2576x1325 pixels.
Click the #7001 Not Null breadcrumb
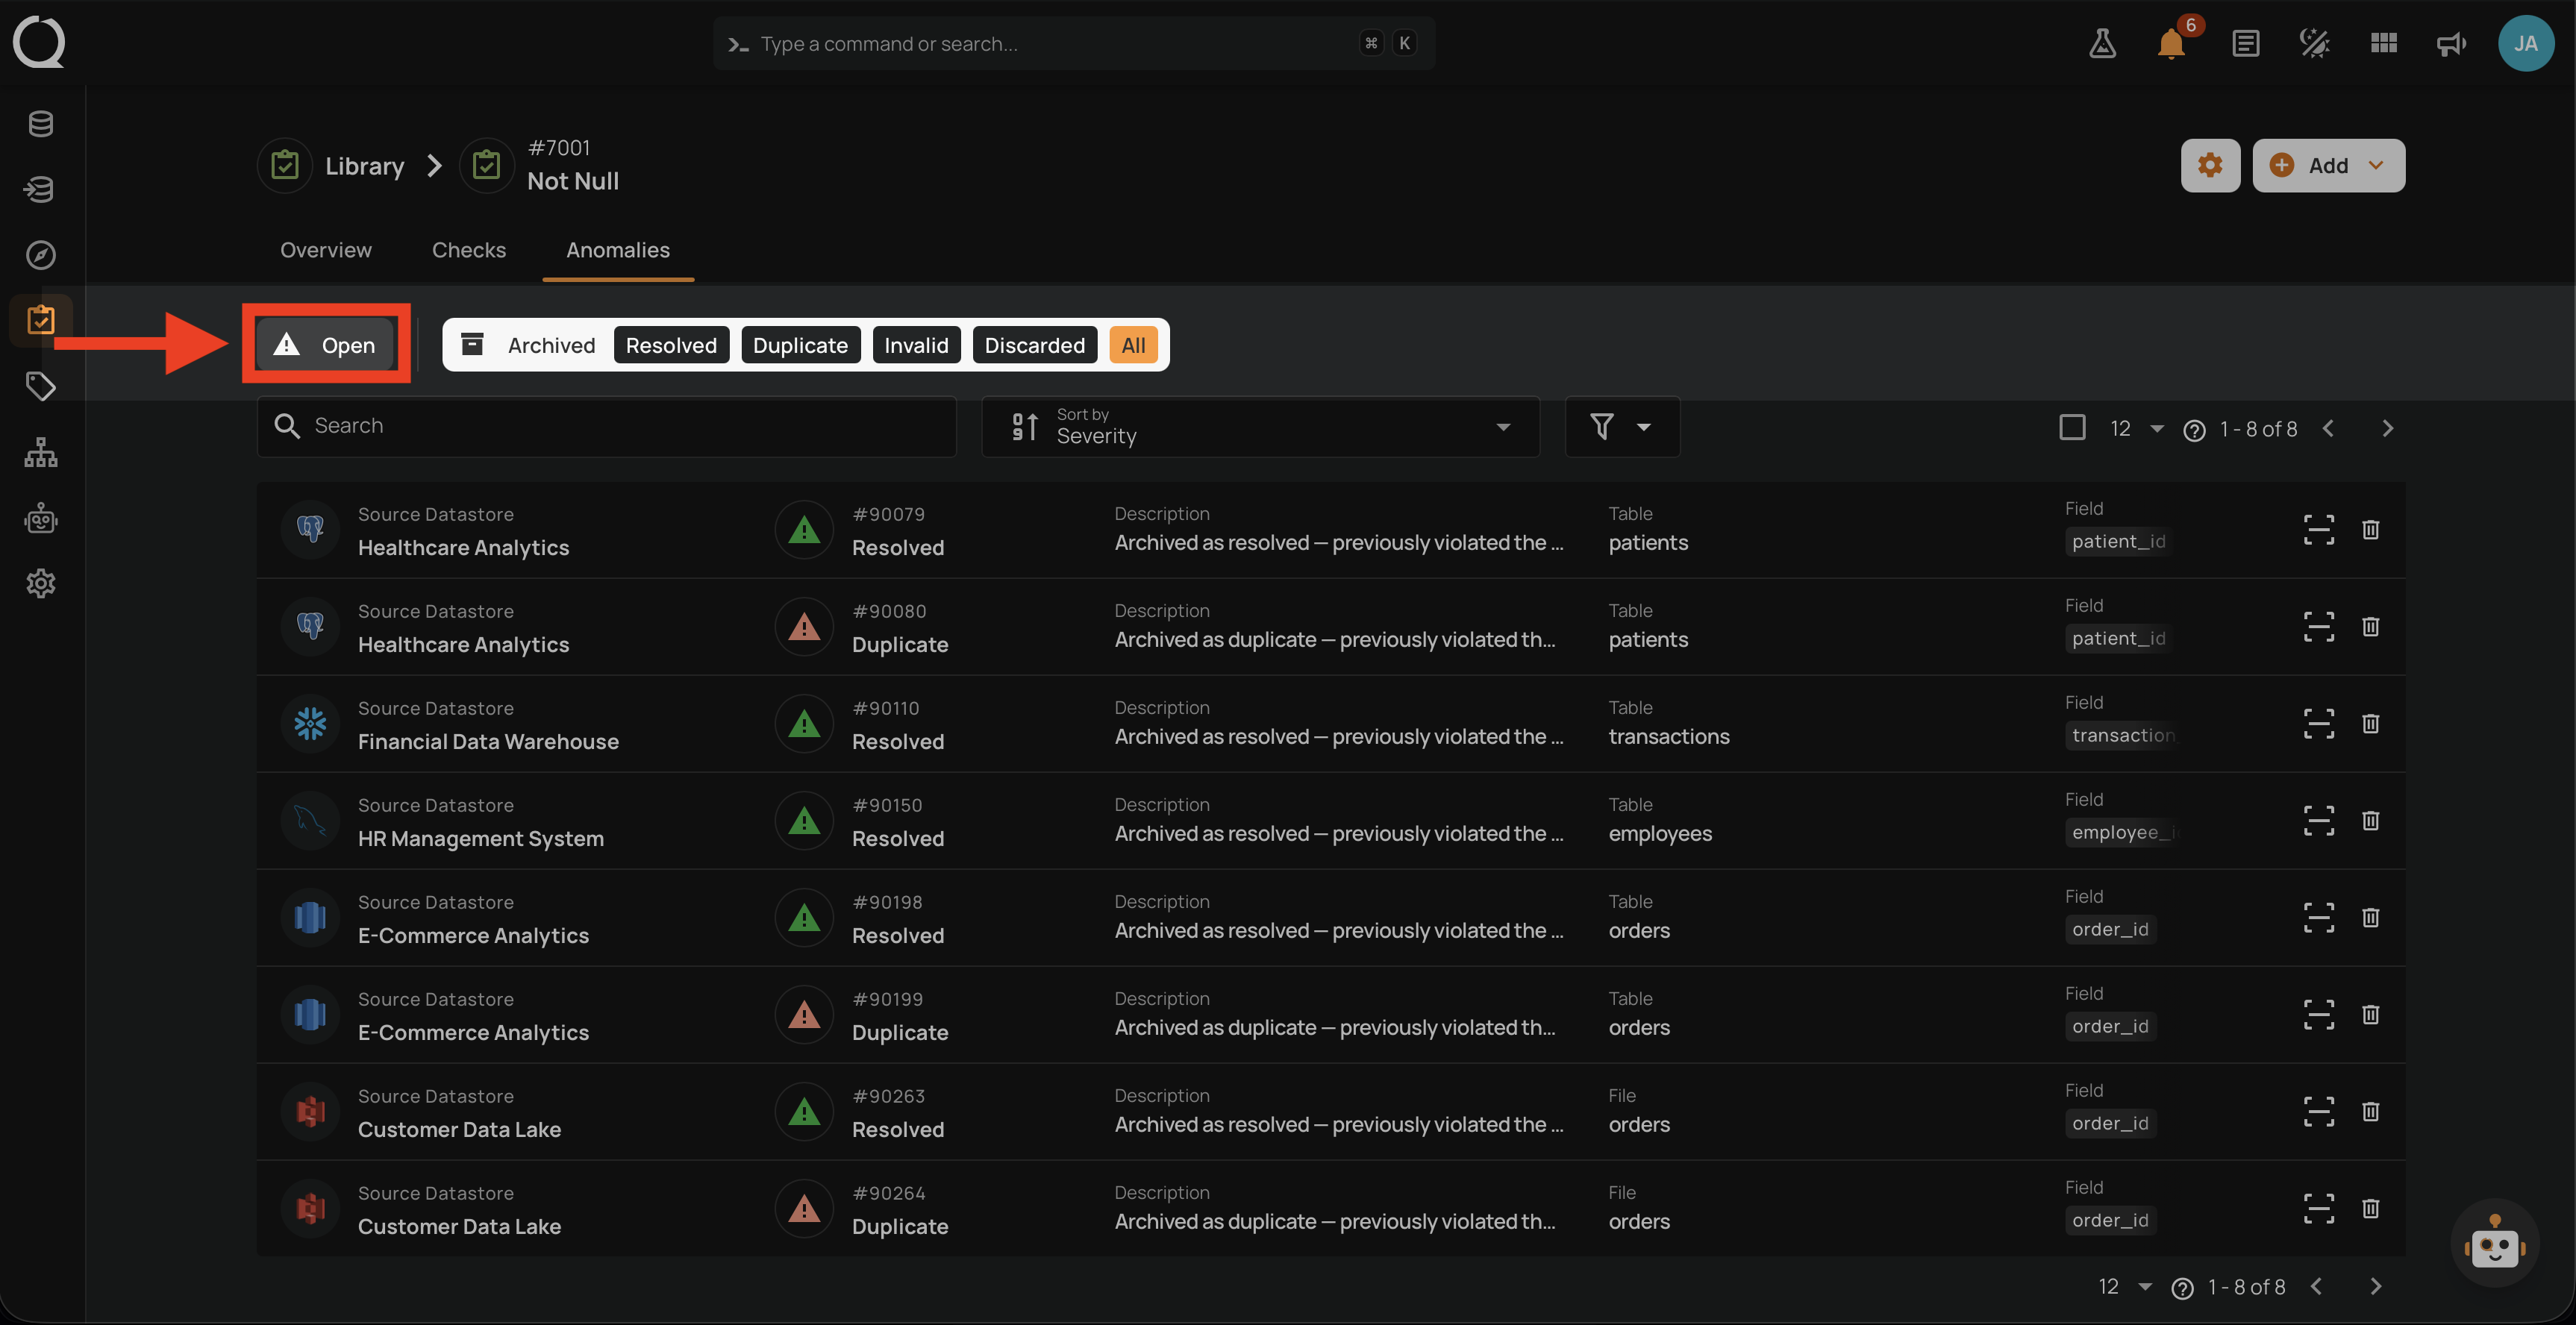point(541,166)
